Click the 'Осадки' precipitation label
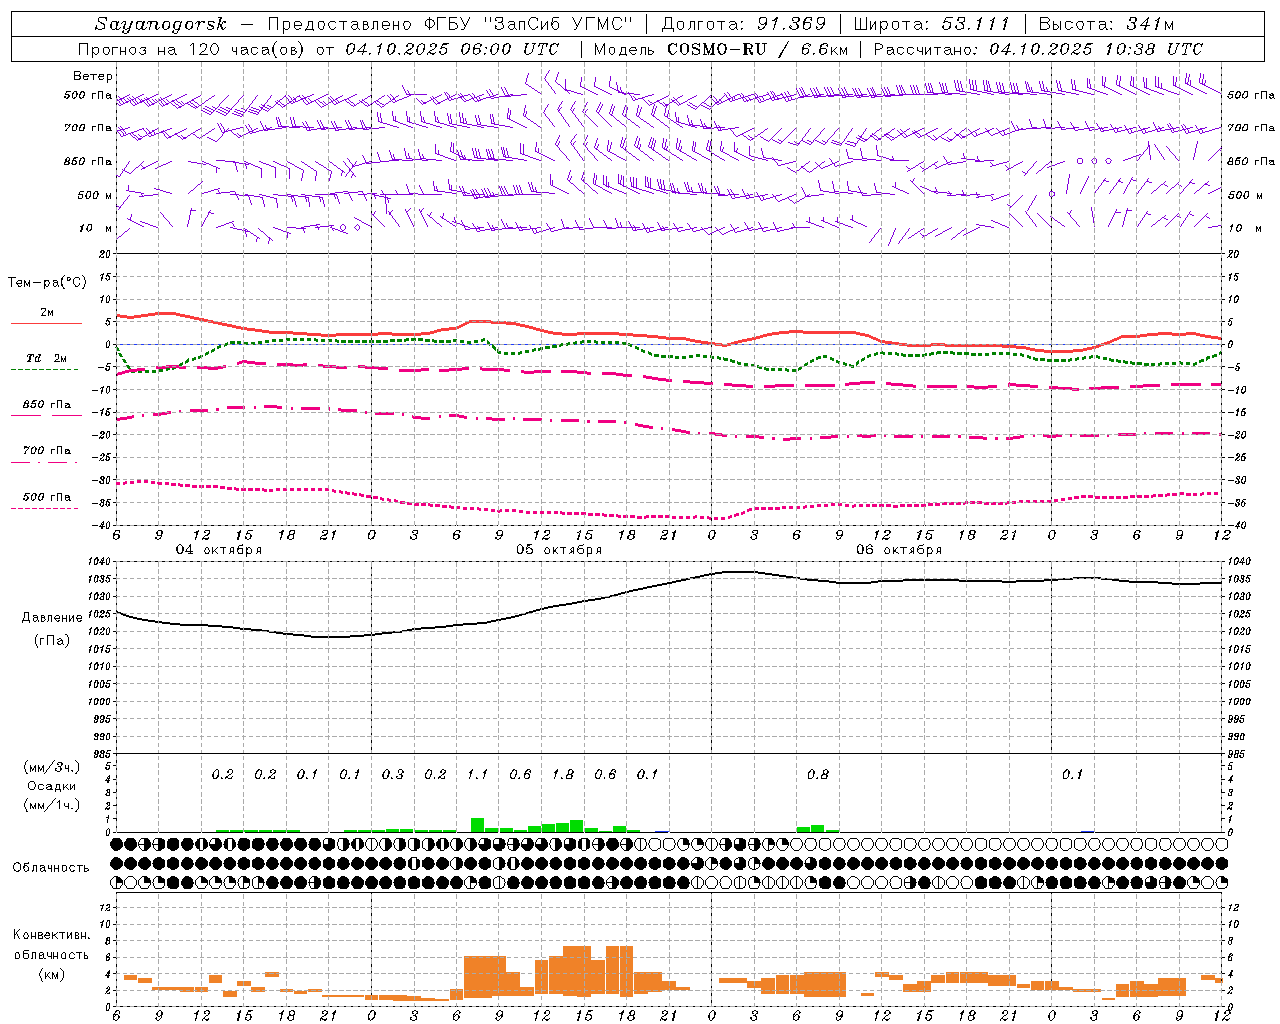This screenshot has width=1280, height=1024. (52, 786)
